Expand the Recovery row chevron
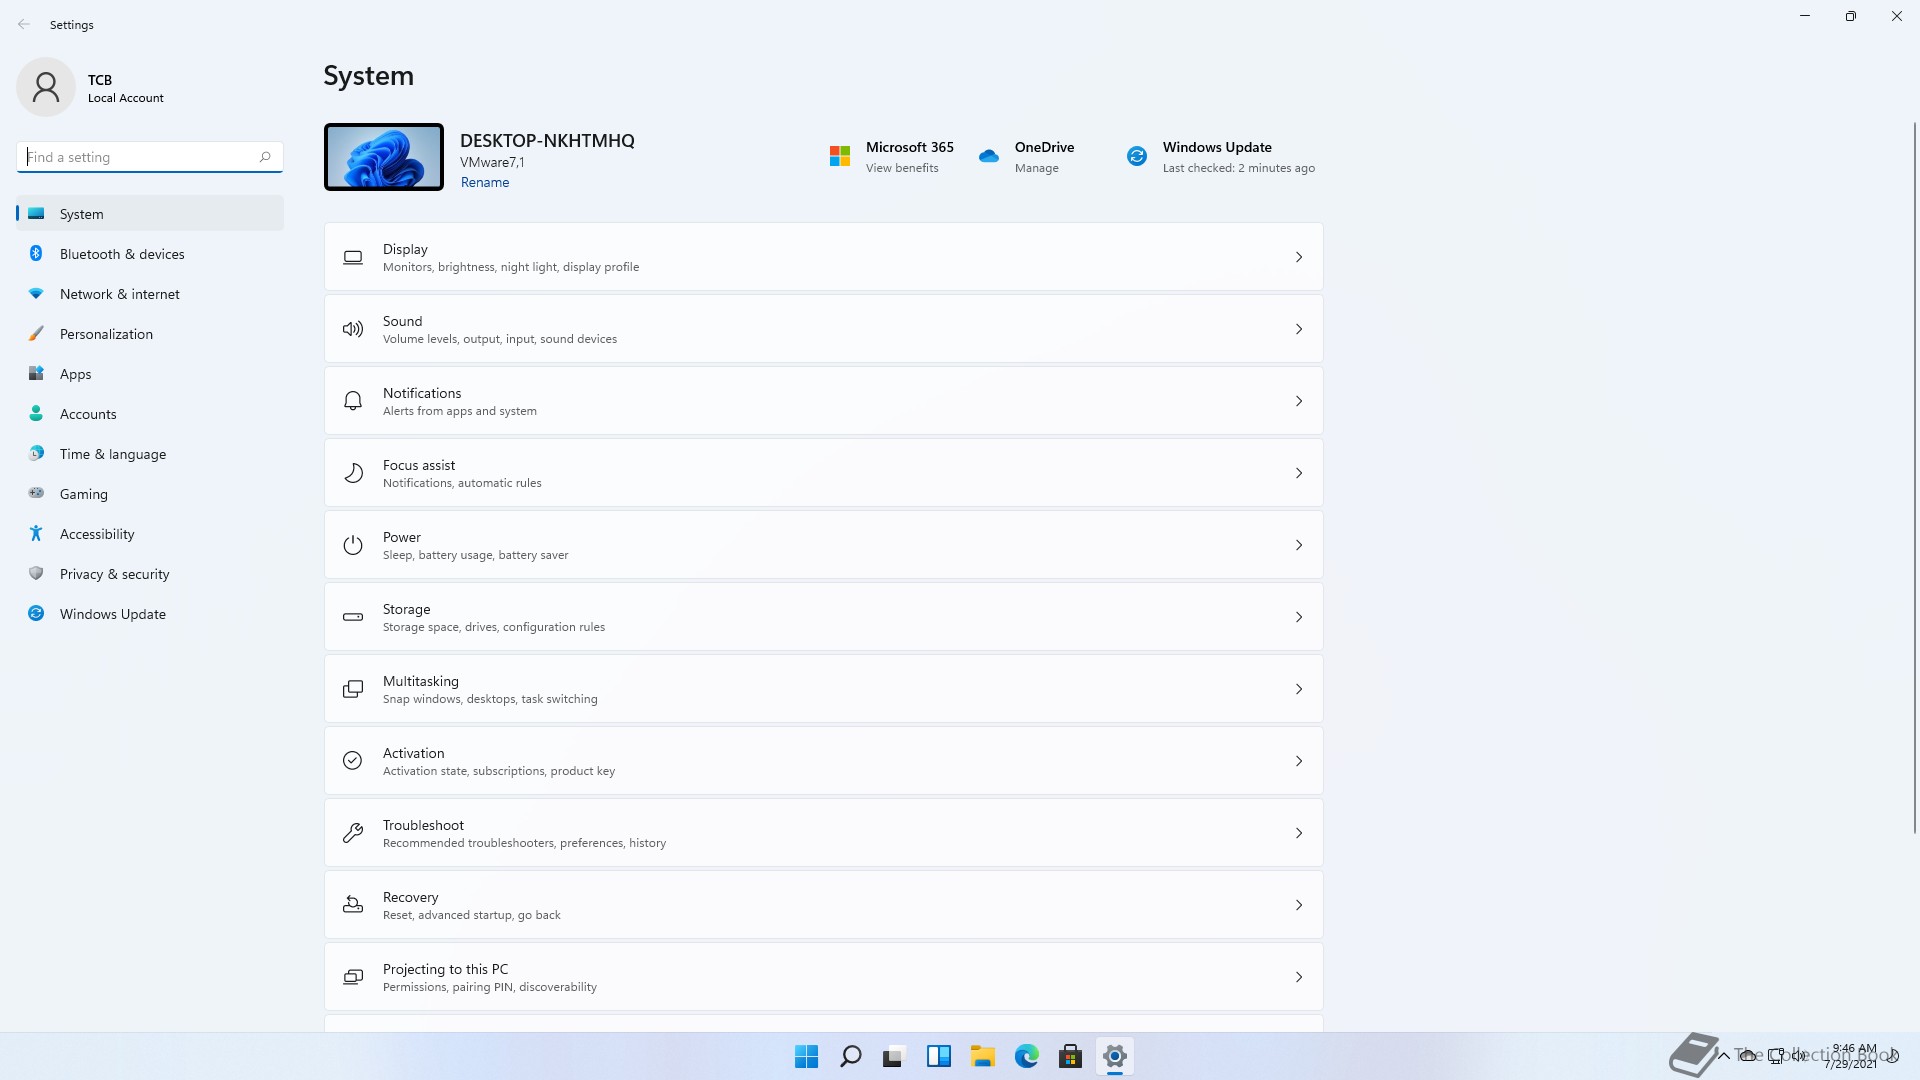Screen dimensions: 1920x1080 [x=1298, y=905]
